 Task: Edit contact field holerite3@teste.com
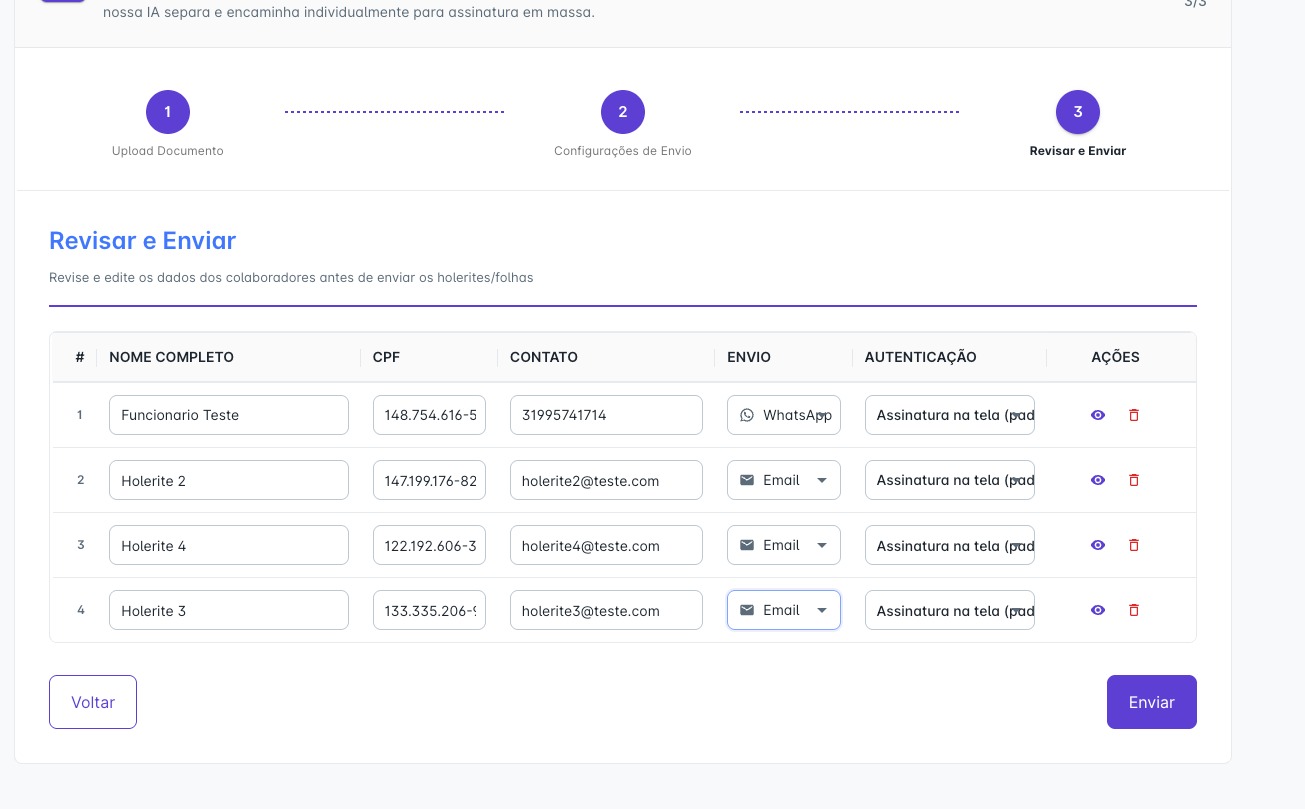coord(606,610)
